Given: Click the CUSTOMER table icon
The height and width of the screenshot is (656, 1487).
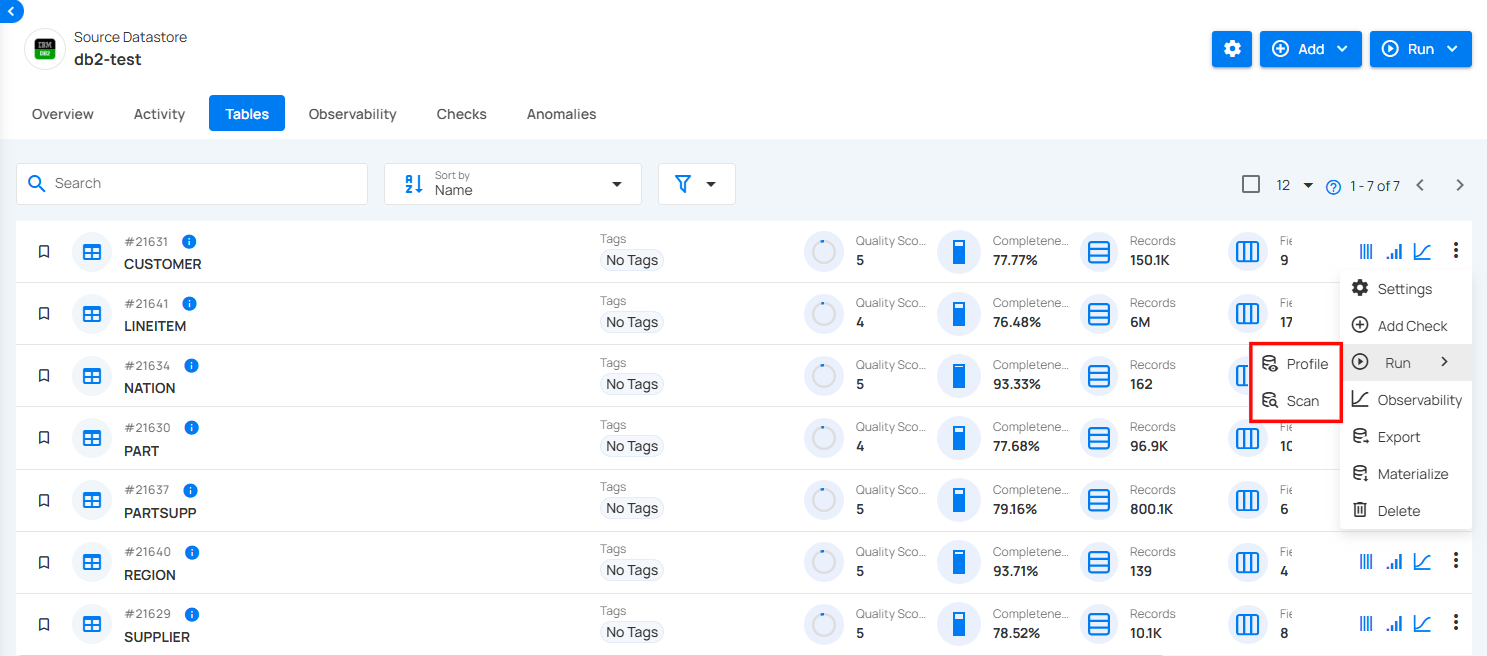Looking at the screenshot, I should 92,252.
